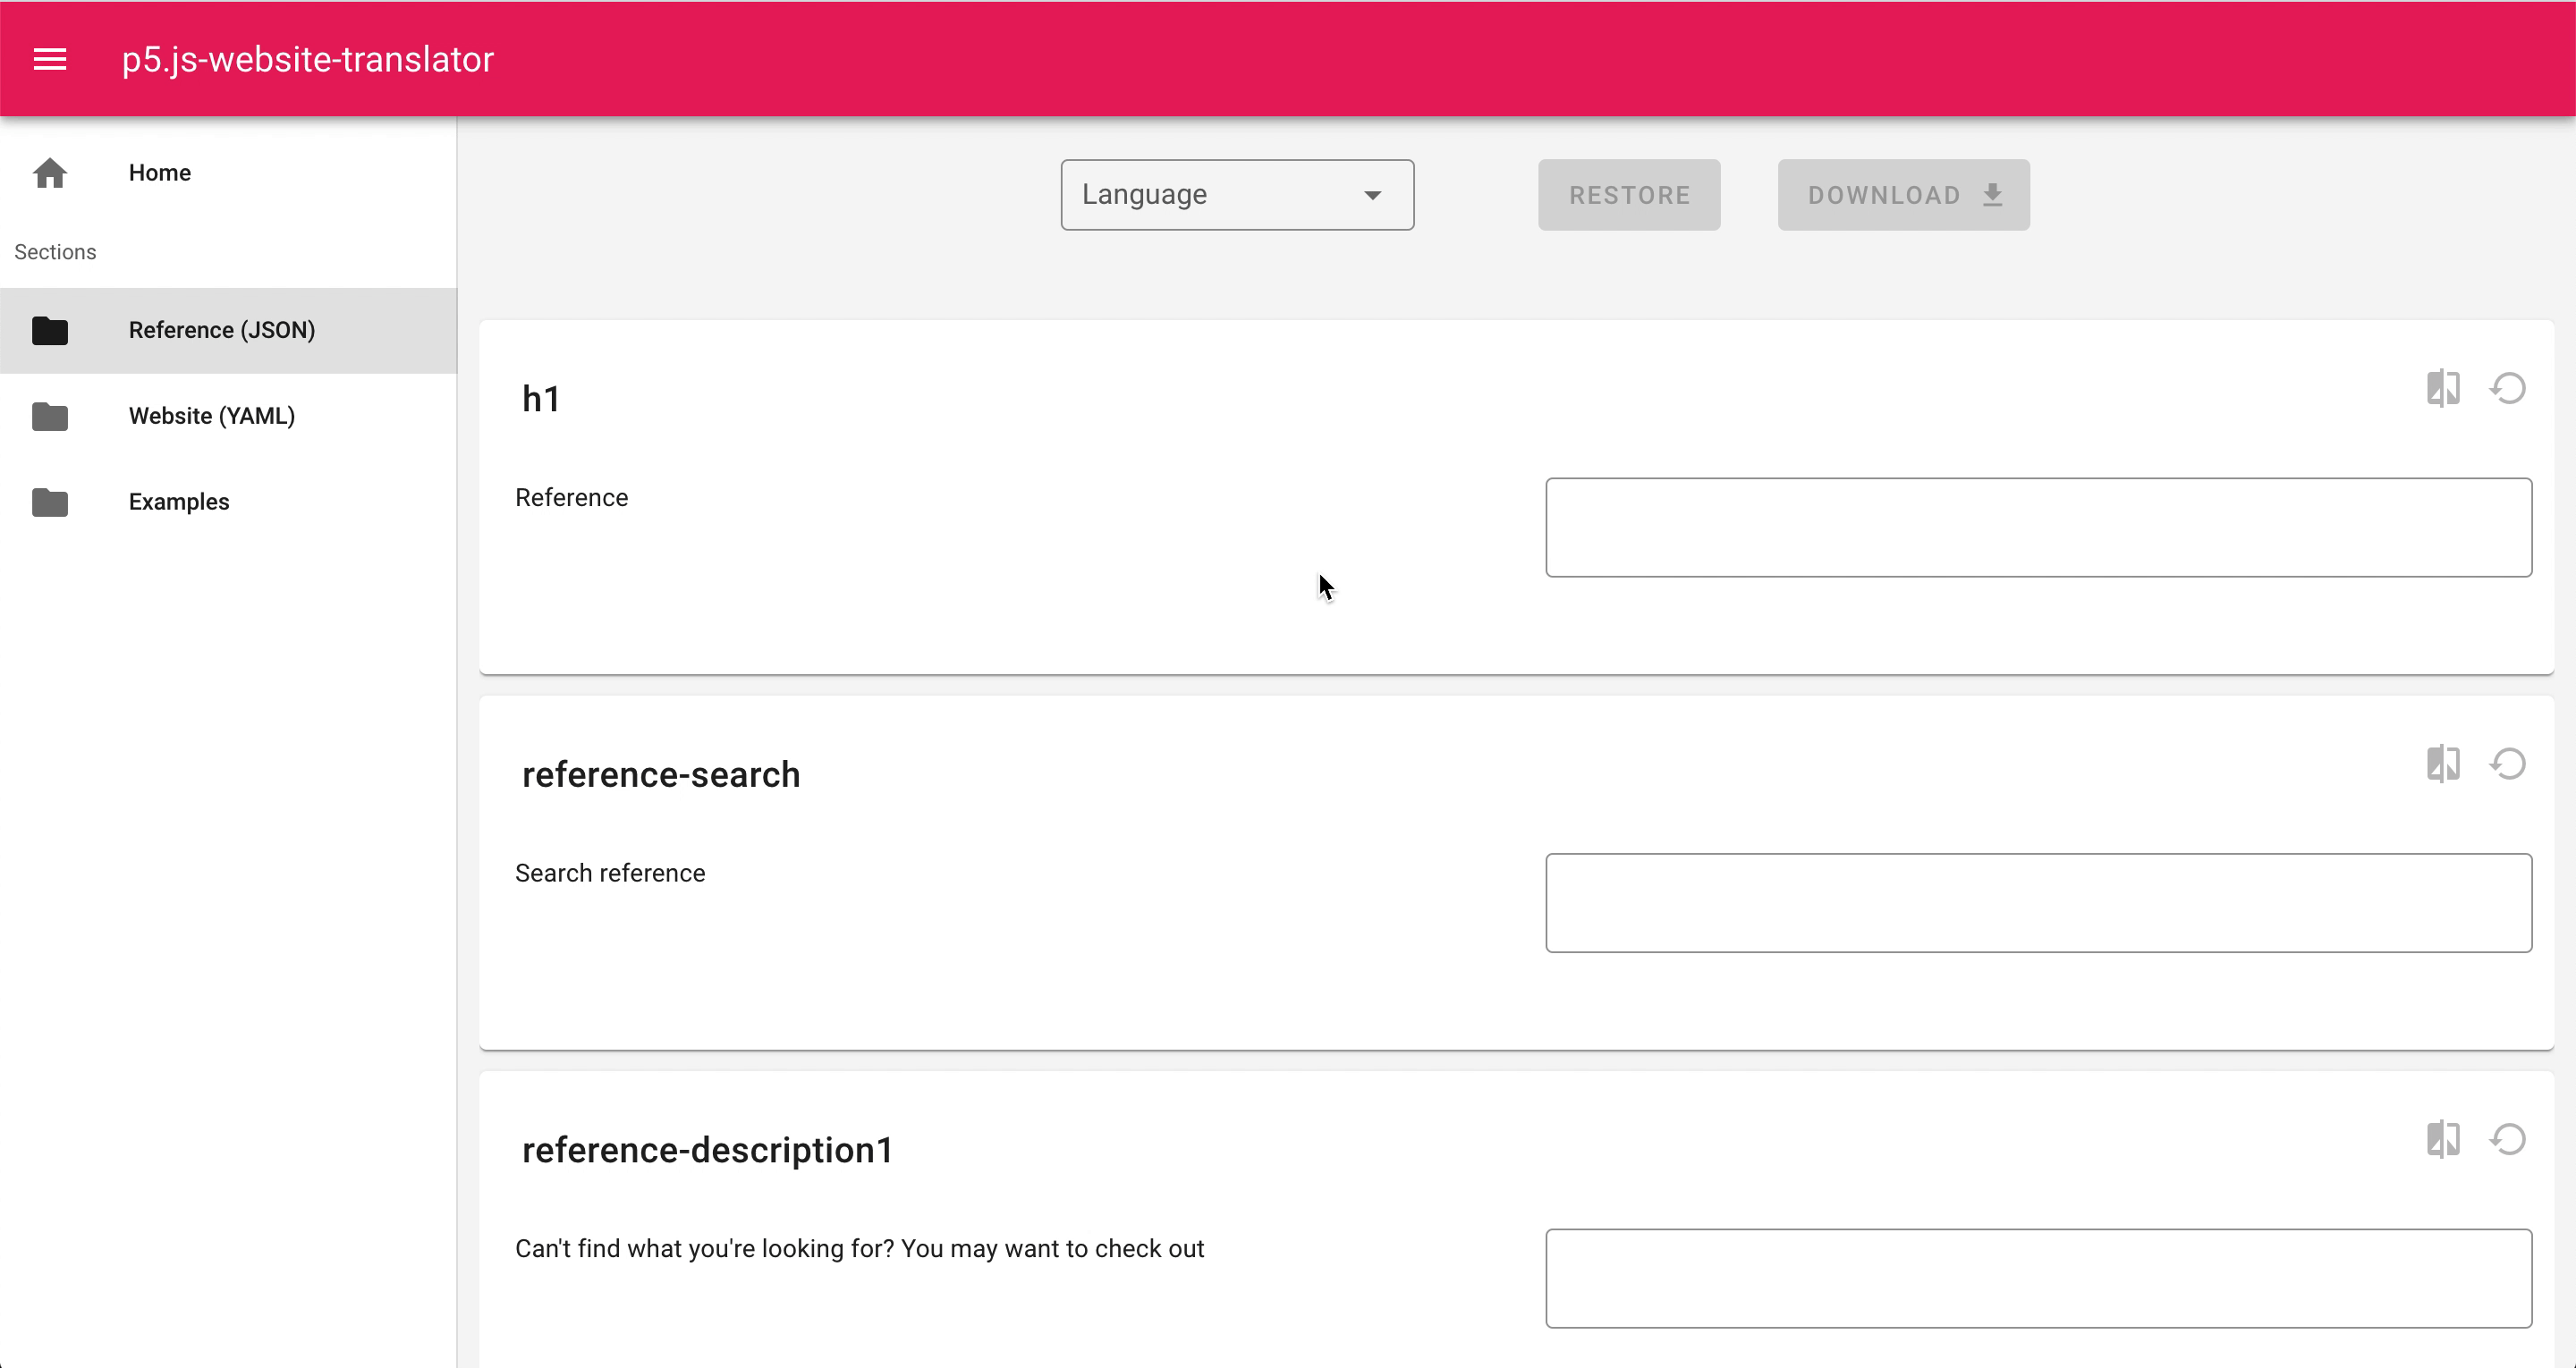
Task: Click the compare icon for reference-search
Action: pyautogui.click(x=2440, y=765)
